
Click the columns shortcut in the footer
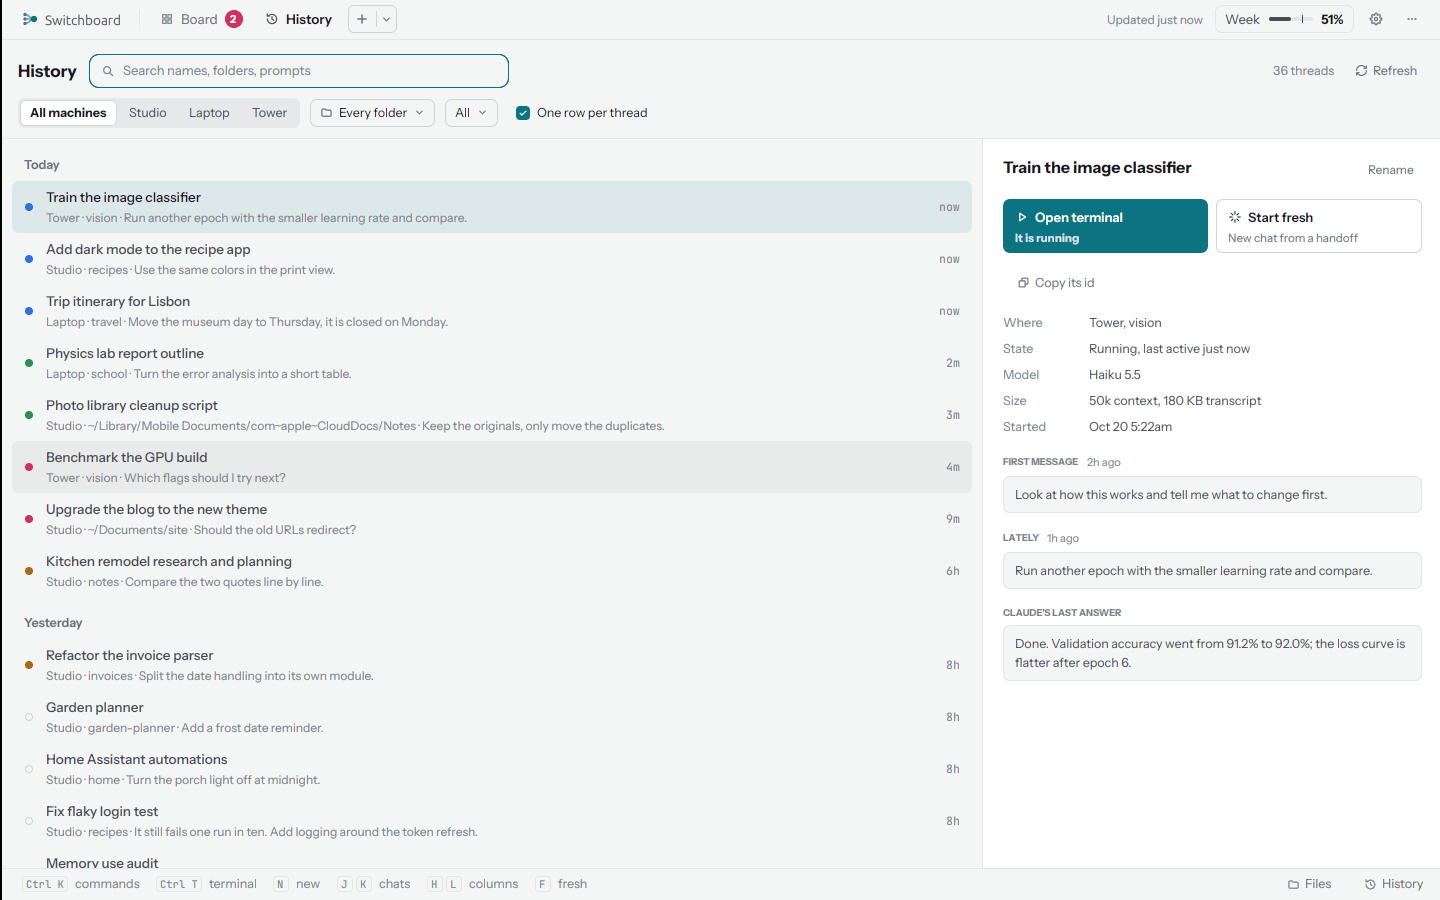[473, 884]
